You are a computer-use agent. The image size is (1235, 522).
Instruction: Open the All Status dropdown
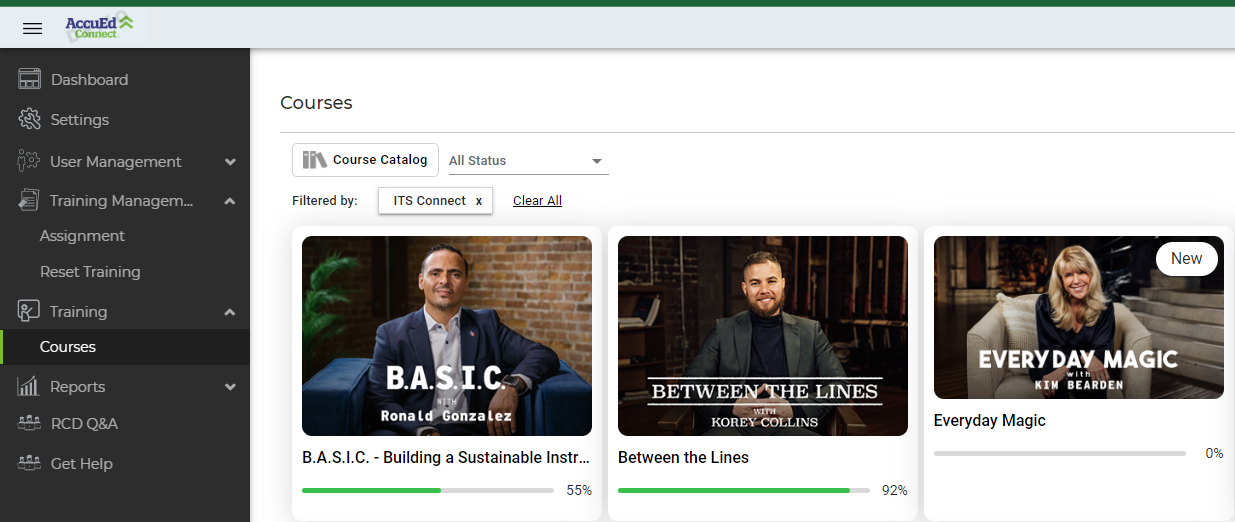tap(528, 161)
